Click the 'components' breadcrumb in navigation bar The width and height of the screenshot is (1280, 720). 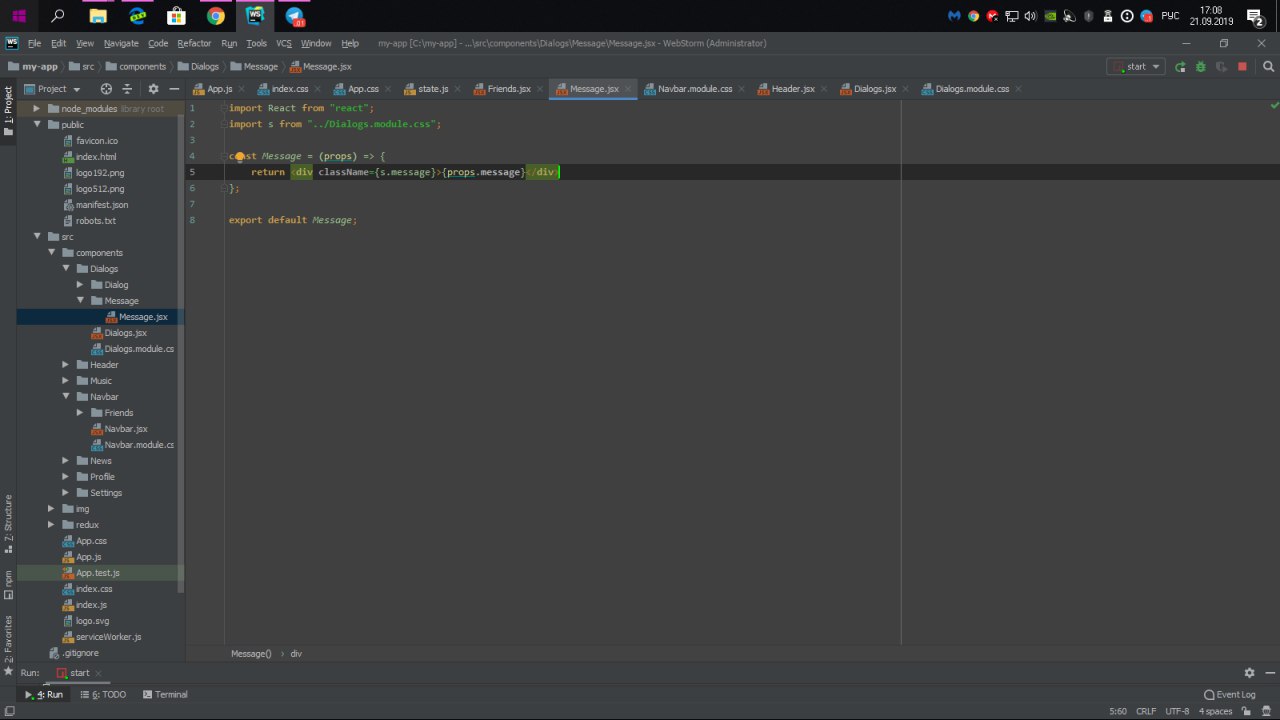coord(142,67)
